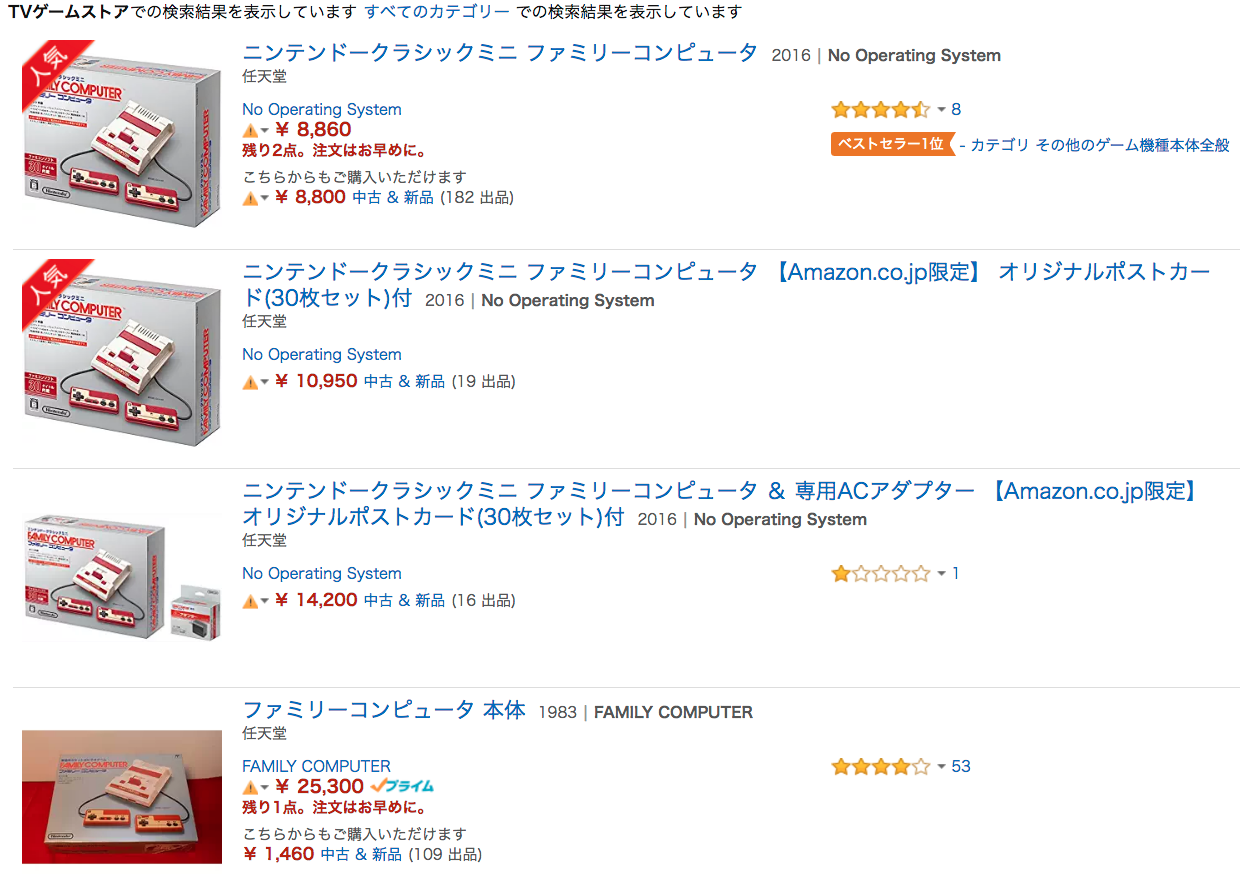Click warning icon beside ¥ 25,300 price
Screen dimensions: 1243x874
tap(250, 788)
